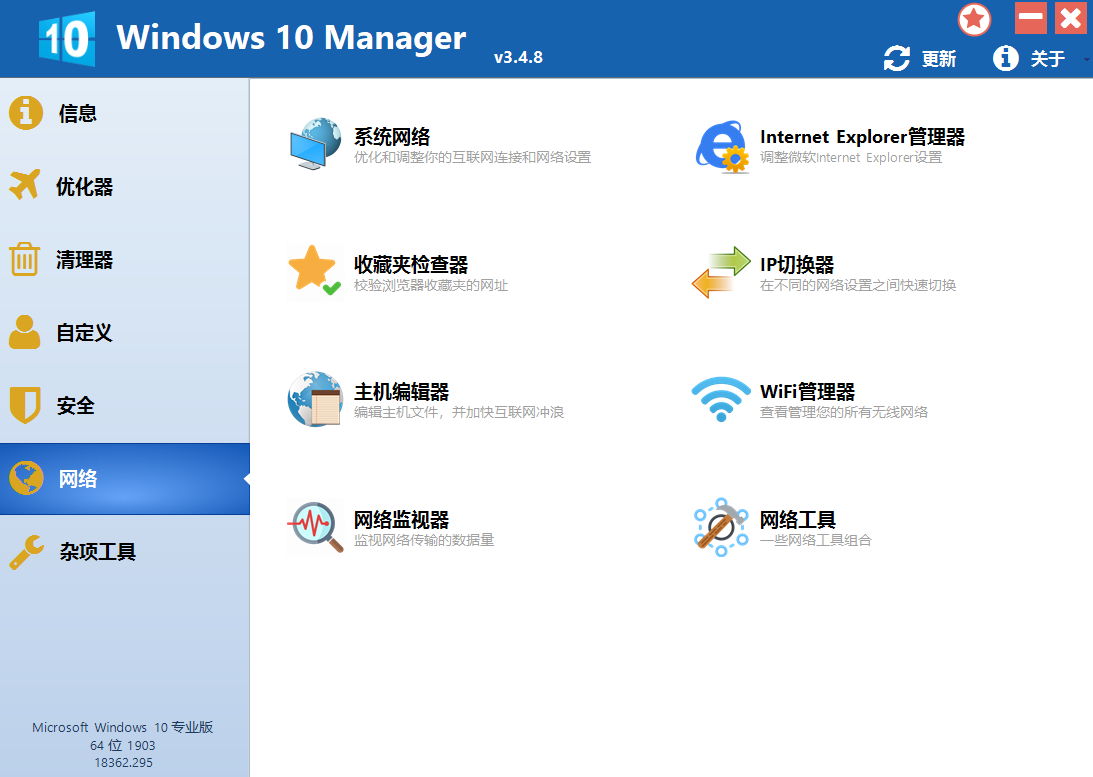Open the 信息 information icon in sidebar
The image size is (1093, 777).
26,113
